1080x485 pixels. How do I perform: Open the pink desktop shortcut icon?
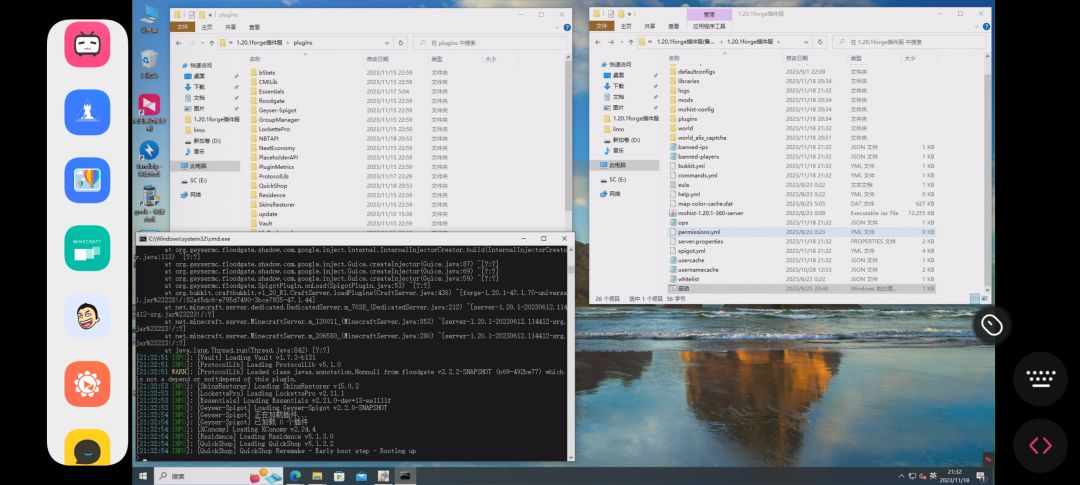[x=149, y=110]
